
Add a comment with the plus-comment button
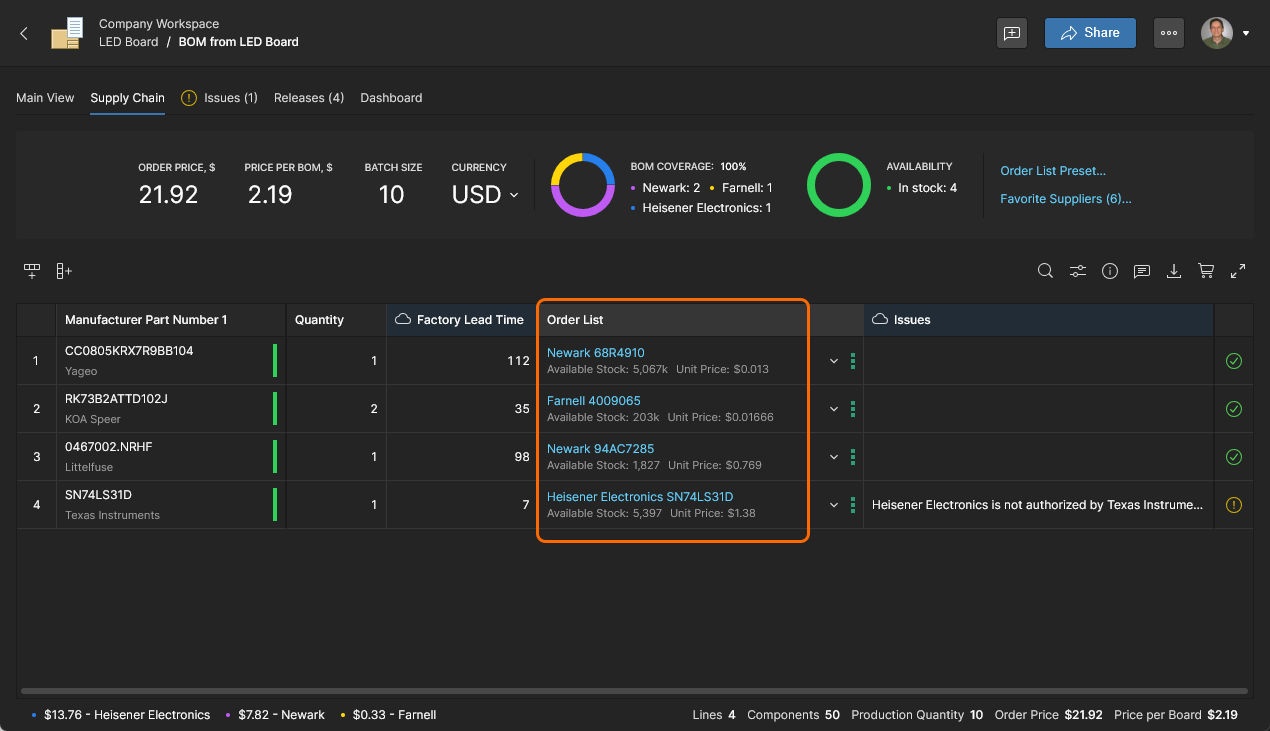click(1012, 33)
